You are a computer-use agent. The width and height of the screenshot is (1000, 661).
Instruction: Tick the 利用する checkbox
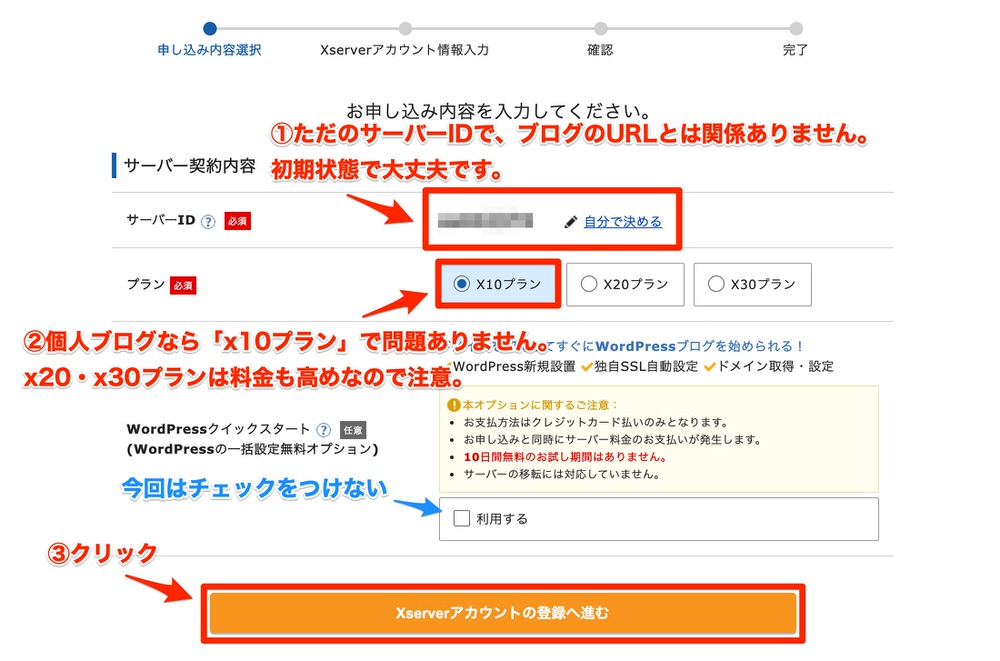[x=461, y=518]
